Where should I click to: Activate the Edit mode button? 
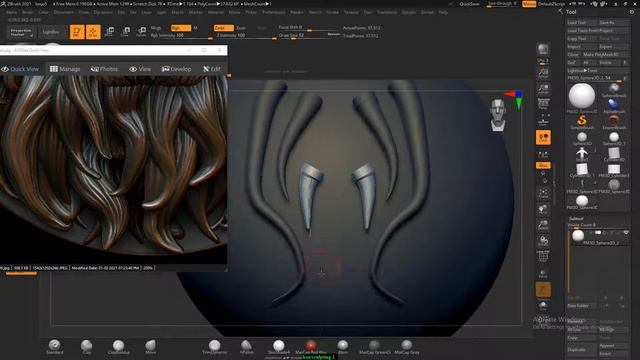[x=77, y=32]
